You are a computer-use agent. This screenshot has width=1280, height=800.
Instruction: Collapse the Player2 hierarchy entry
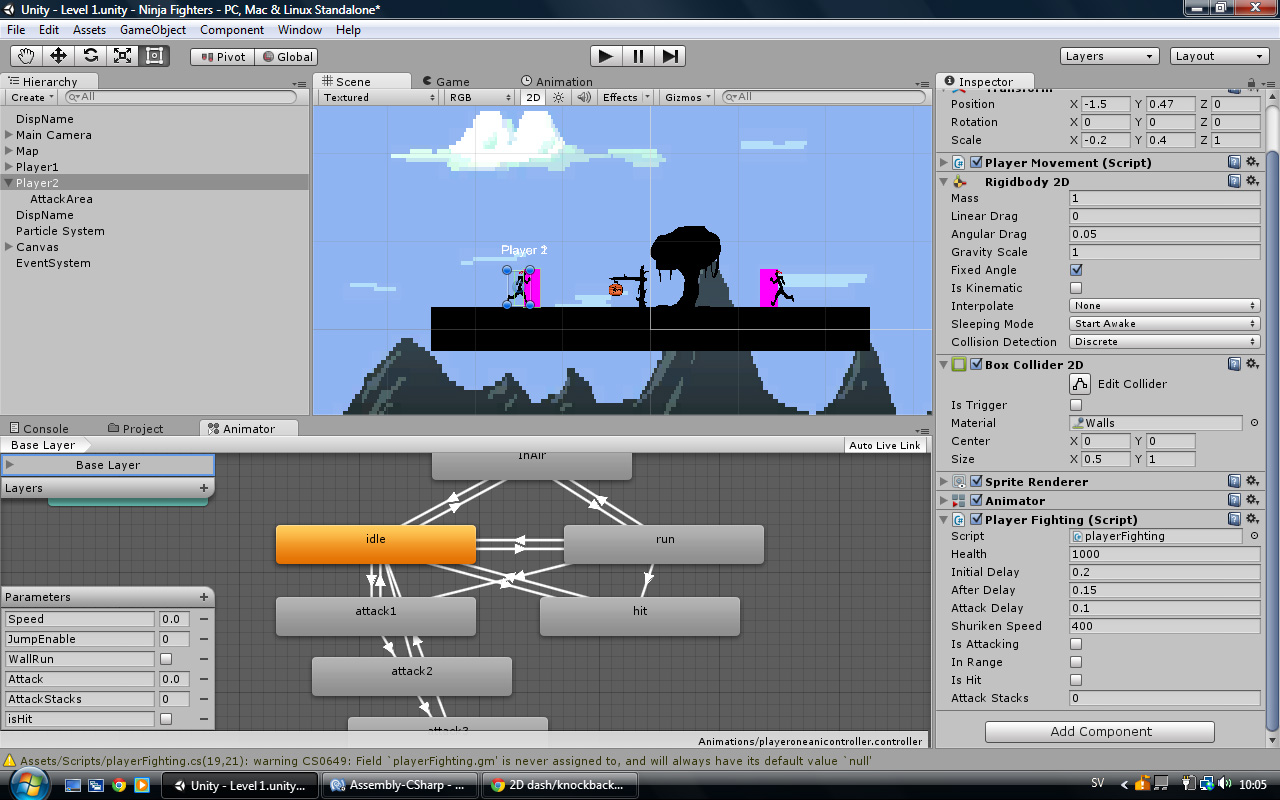[8, 182]
